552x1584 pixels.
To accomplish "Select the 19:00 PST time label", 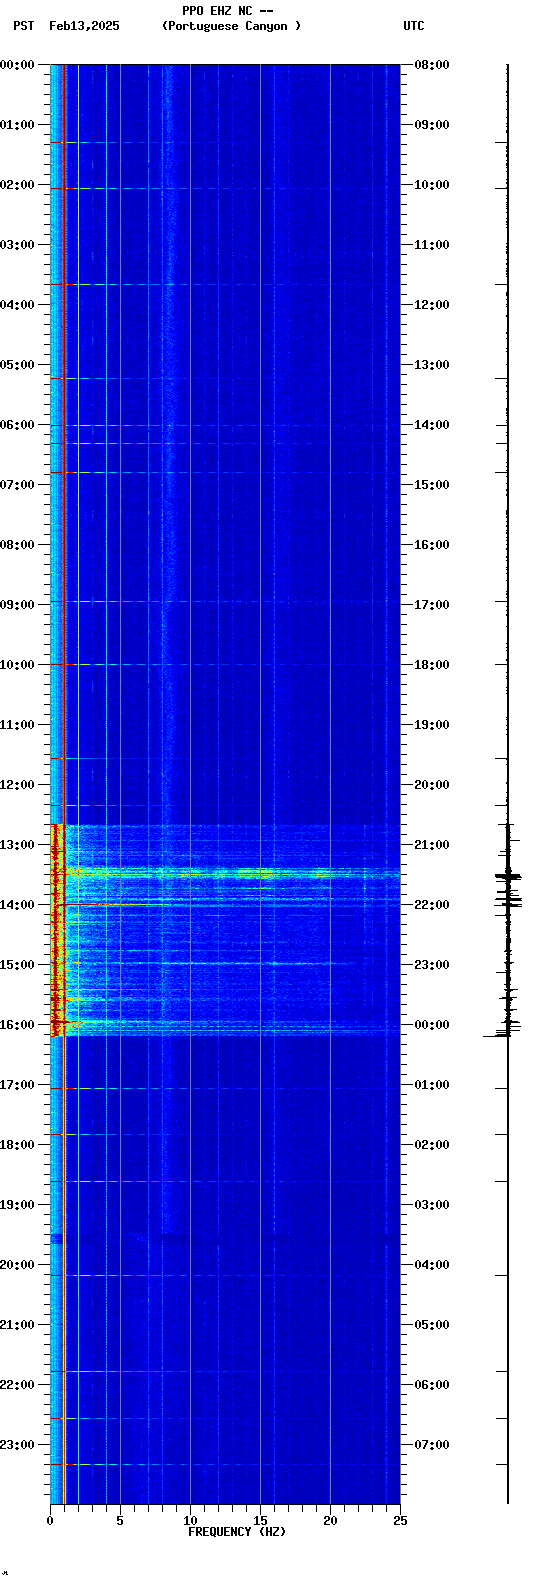I will click(18, 1205).
